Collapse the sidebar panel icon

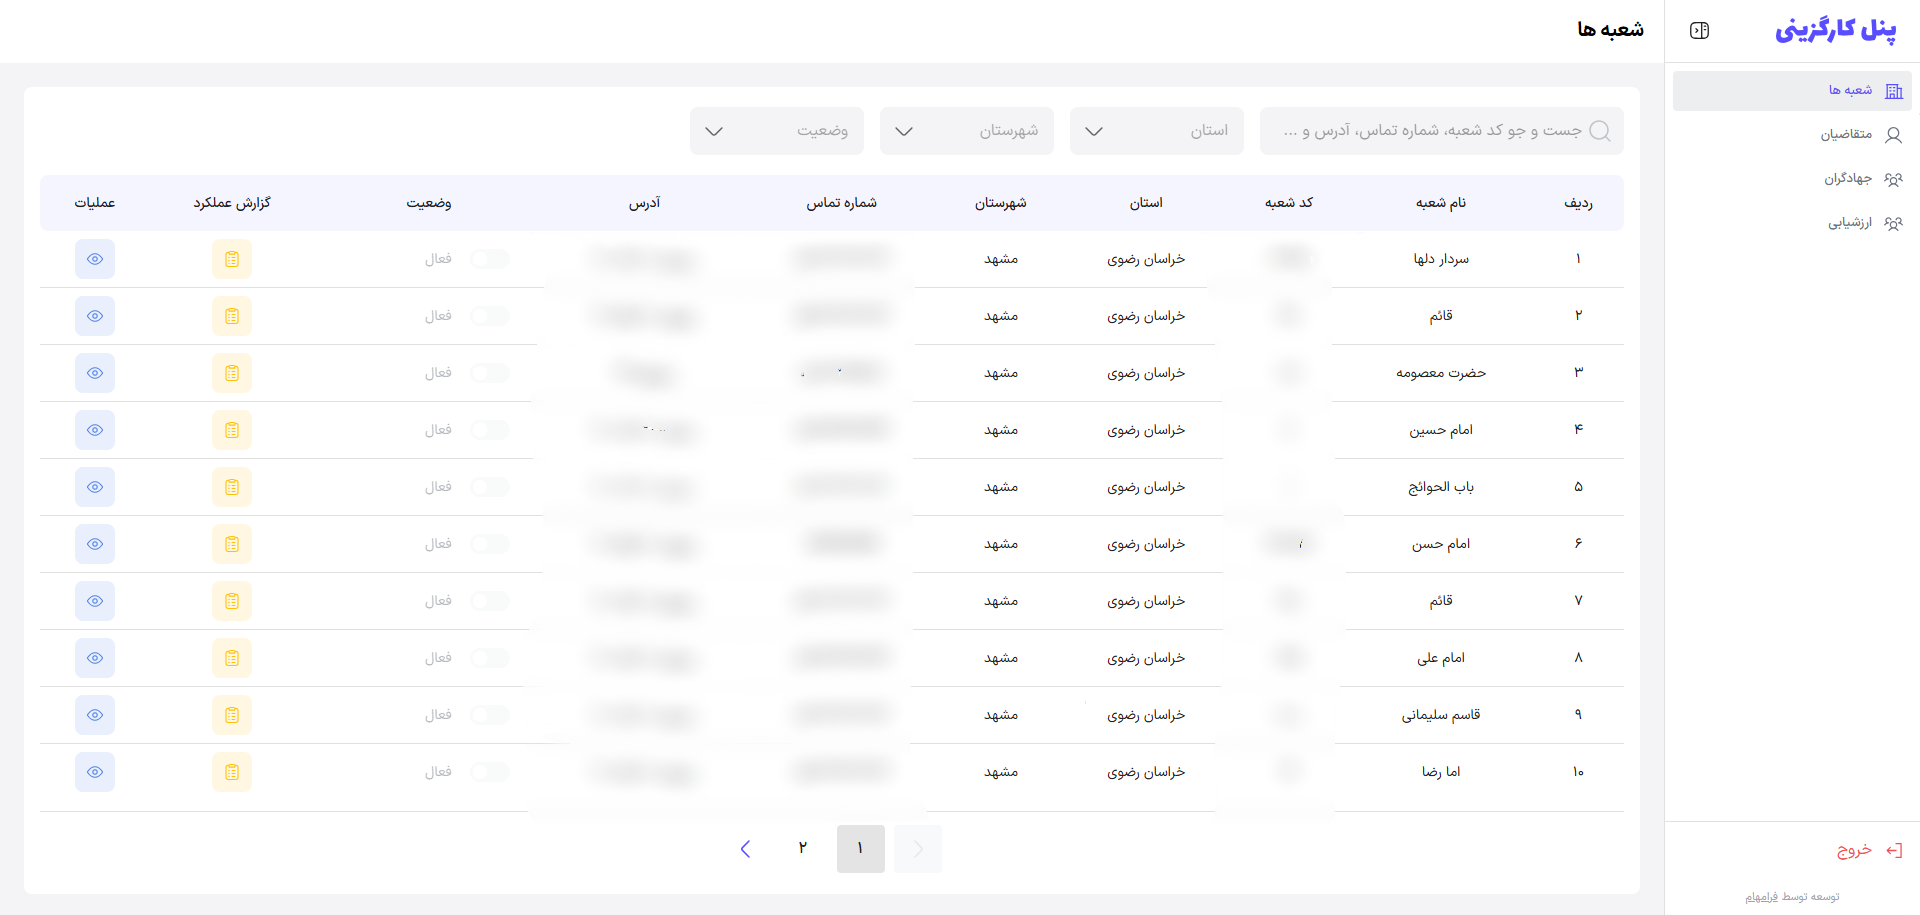pos(1699,30)
